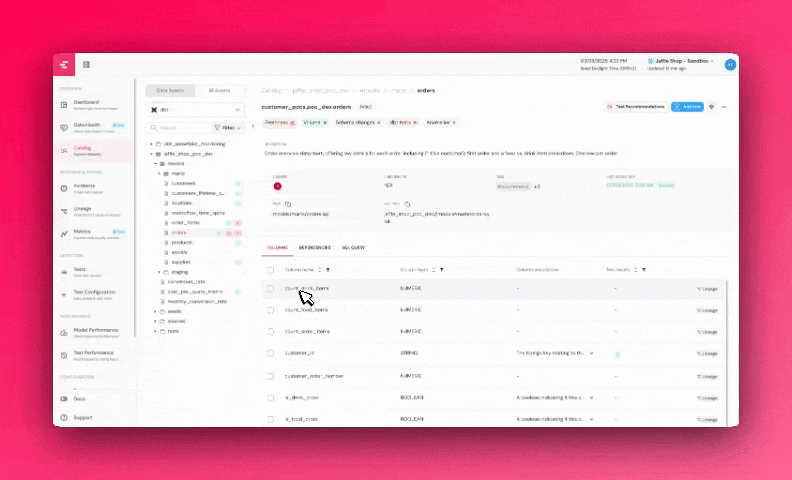Screen dimensions: 792x480
Task: Open Support in the sidebar
Action: [82, 417]
